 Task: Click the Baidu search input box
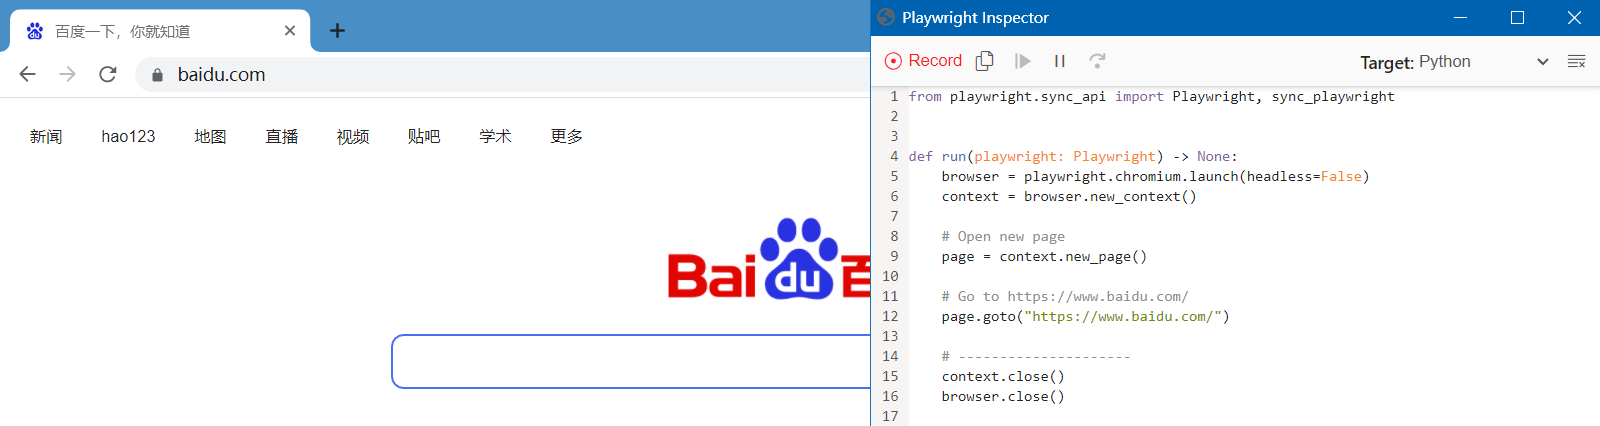tap(631, 361)
